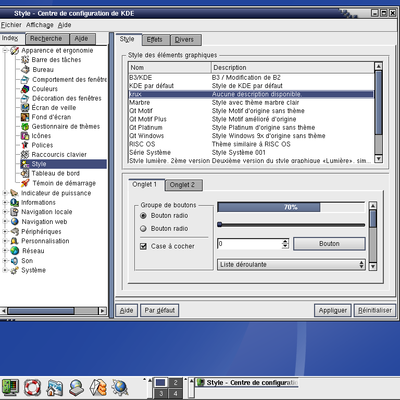Collapse the Apparence et ergonomie branch
Screen dimensions: 400x400
[5, 50]
